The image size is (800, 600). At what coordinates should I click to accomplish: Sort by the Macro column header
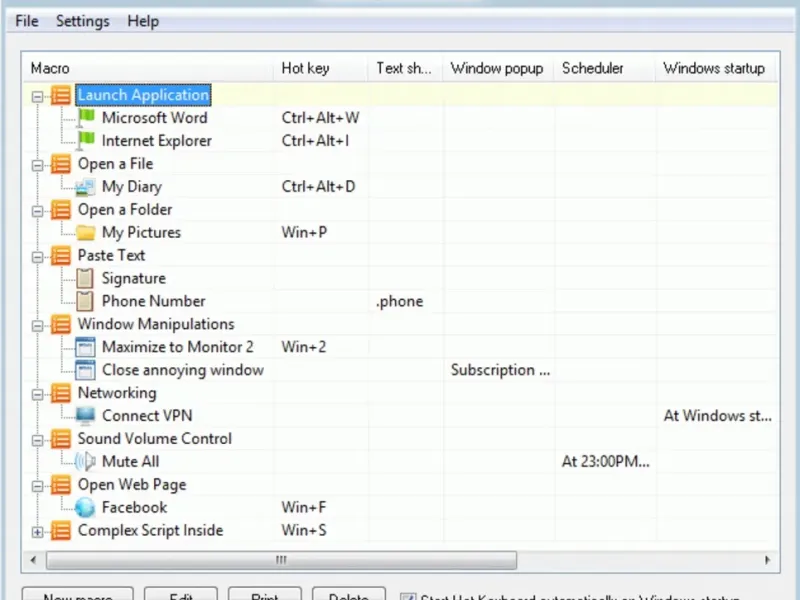[x=148, y=68]
